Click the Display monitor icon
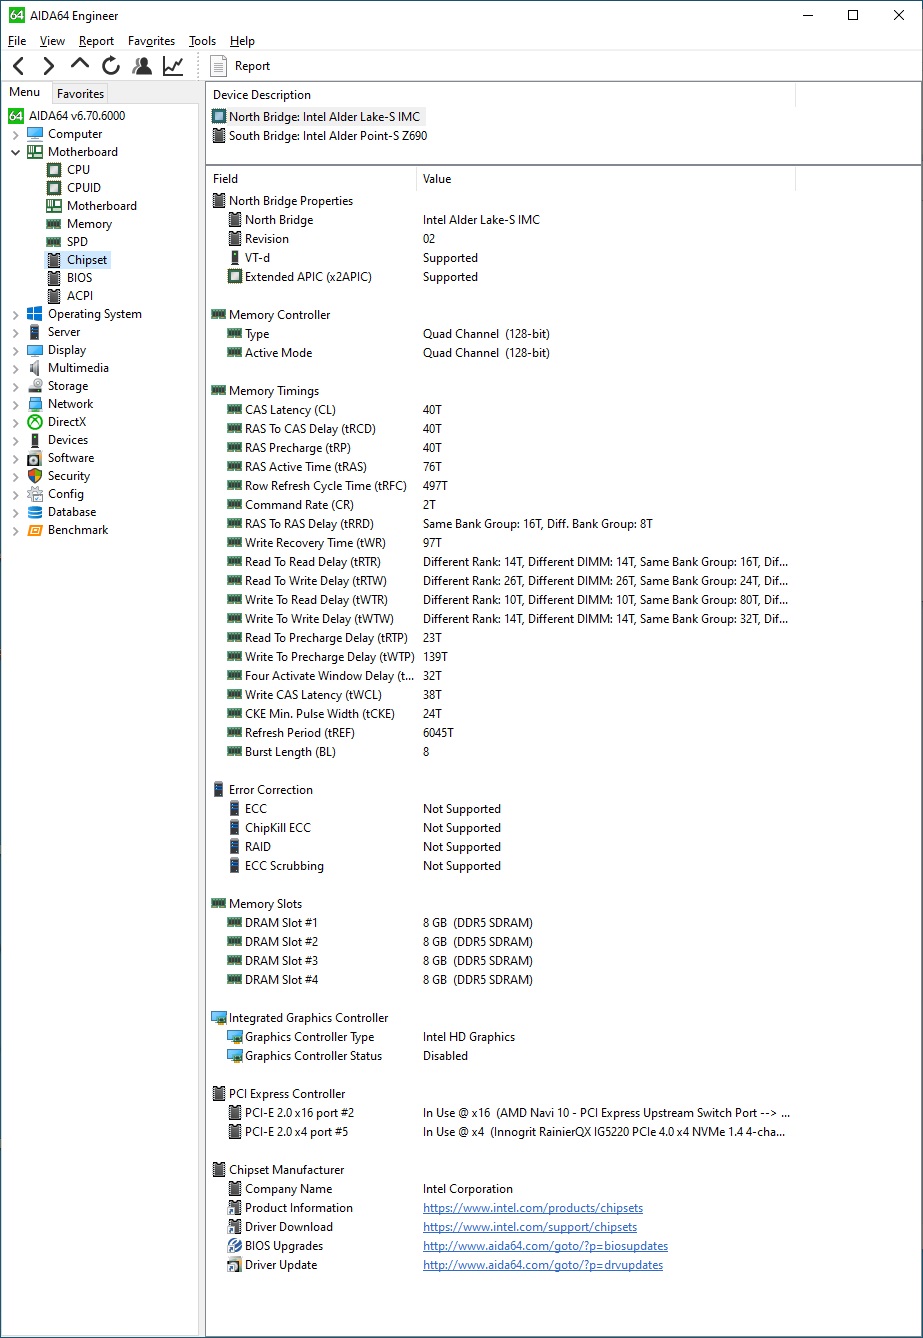Image resolution: width=923 pixels, height=1338 pixels. 35,350
